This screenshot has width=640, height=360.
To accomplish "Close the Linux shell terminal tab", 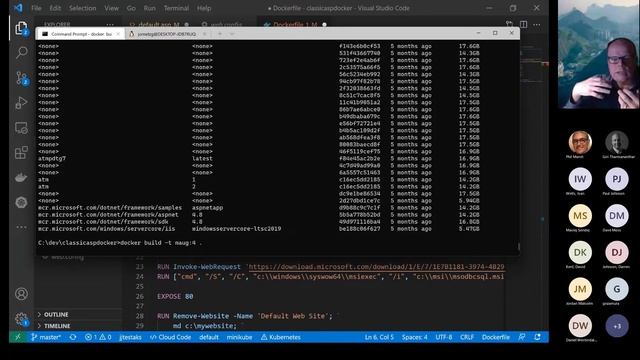I will (x=205, y=34).
